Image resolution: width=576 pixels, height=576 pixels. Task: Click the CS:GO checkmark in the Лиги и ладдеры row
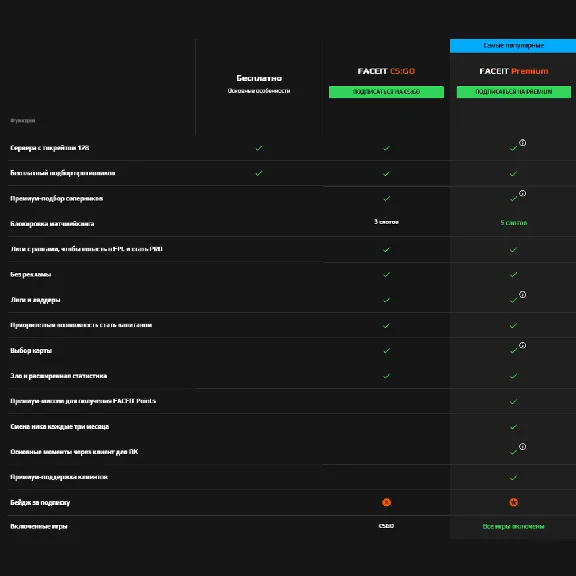click(386, 300)
